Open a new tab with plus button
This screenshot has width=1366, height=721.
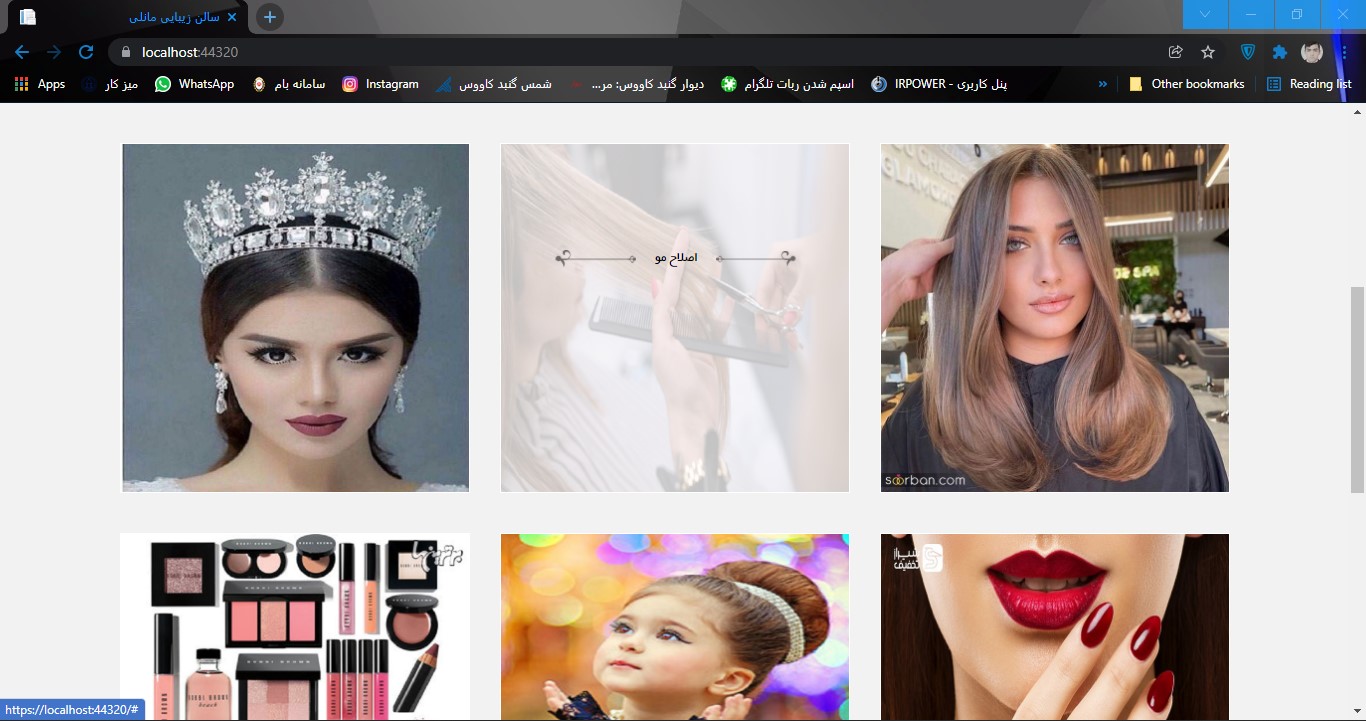[269, 17]
